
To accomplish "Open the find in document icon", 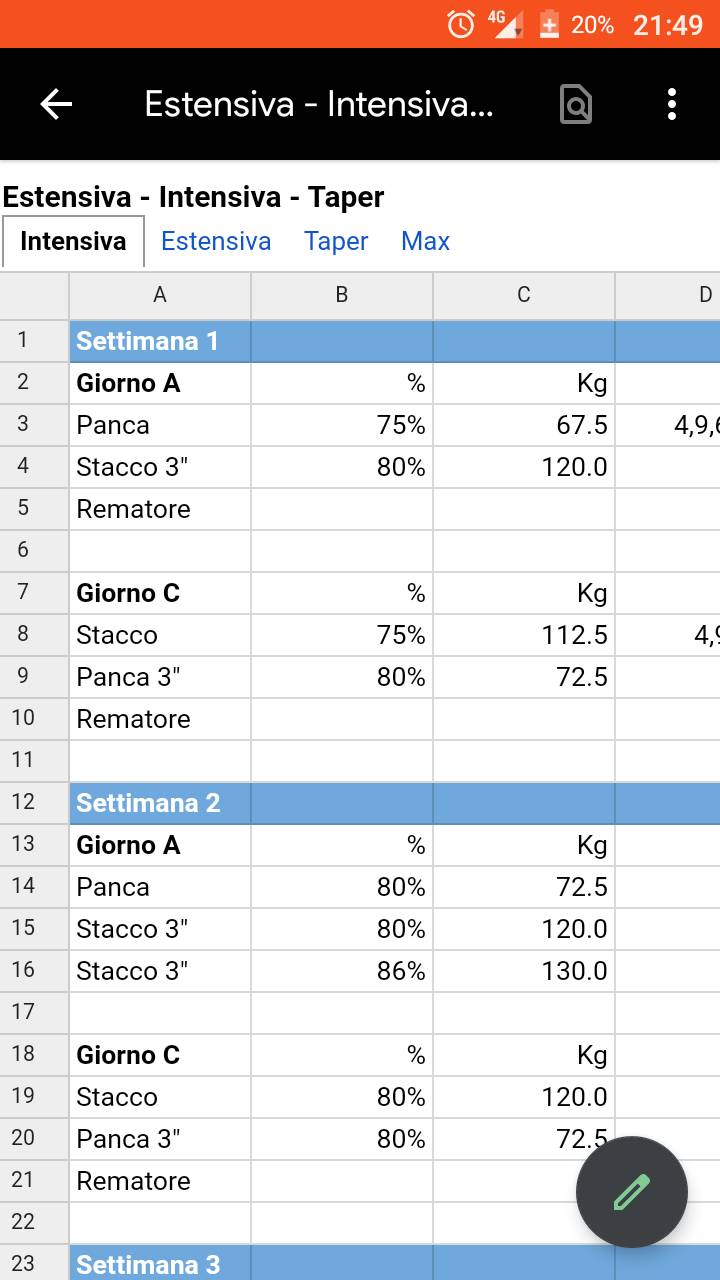I will click(576, 104).
